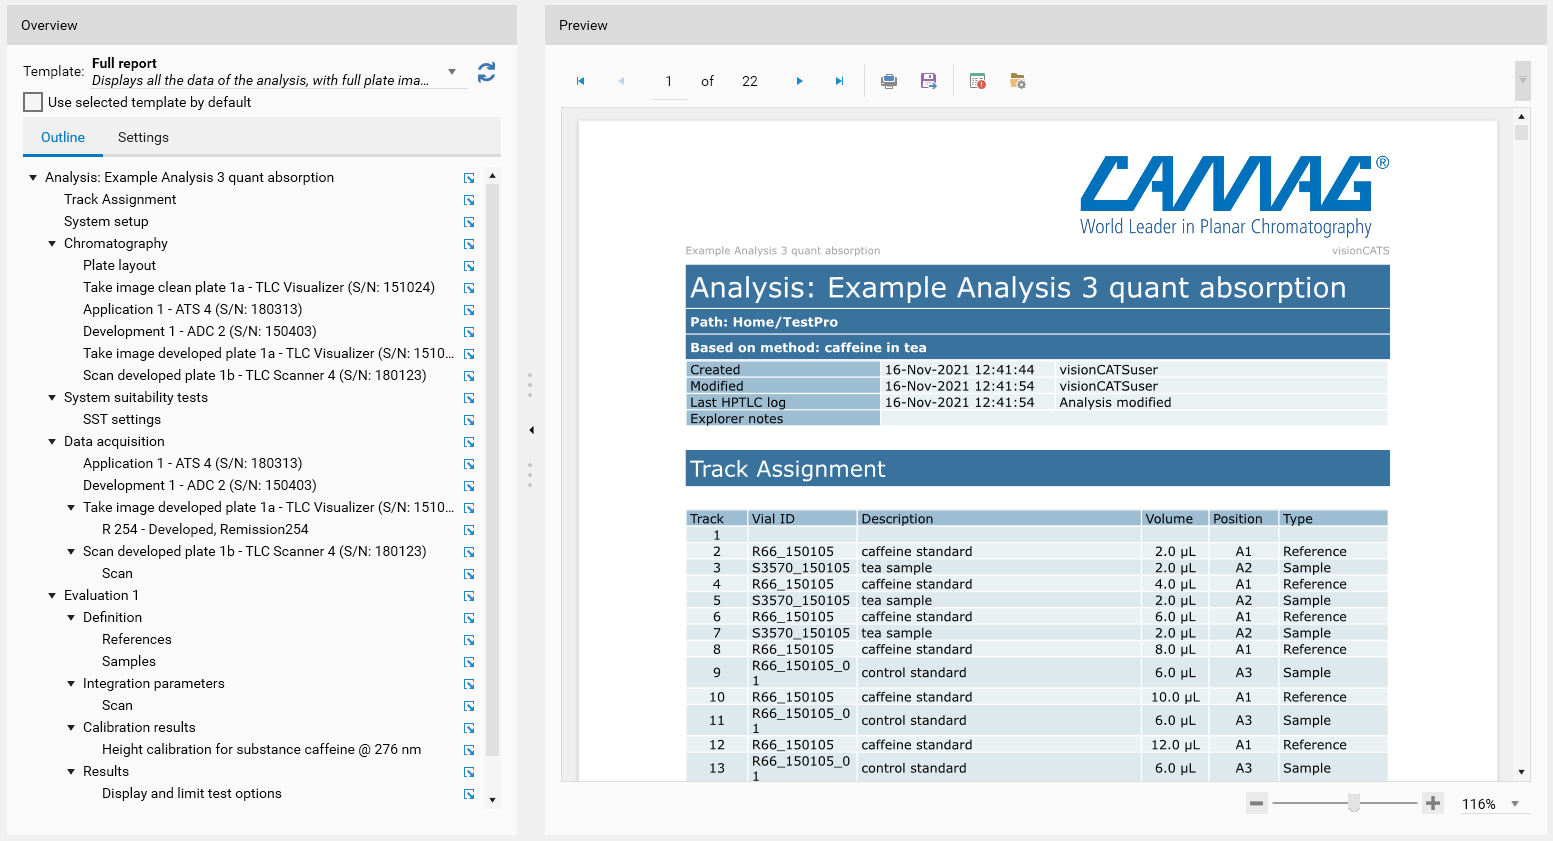Switch to the Settings tab
This screenshot has height=841, width=1553.
(143, 137)
